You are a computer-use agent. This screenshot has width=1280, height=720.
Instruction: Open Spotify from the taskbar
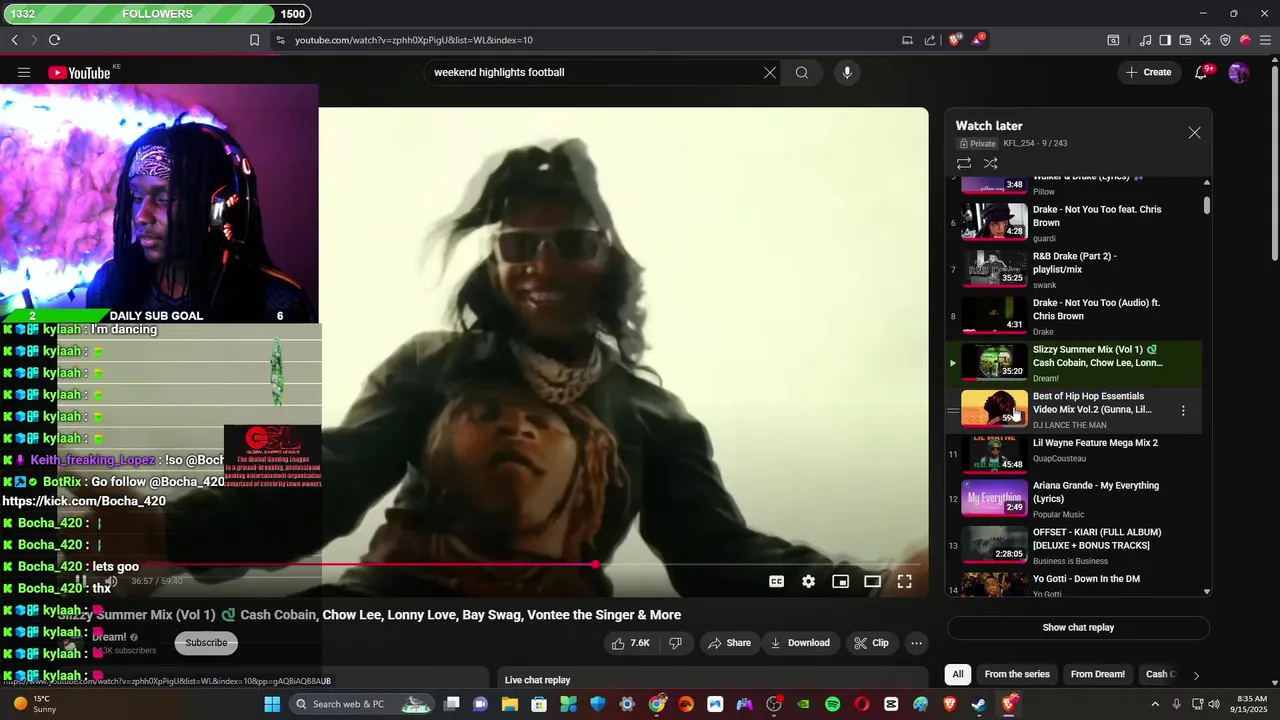coord(832,704)
